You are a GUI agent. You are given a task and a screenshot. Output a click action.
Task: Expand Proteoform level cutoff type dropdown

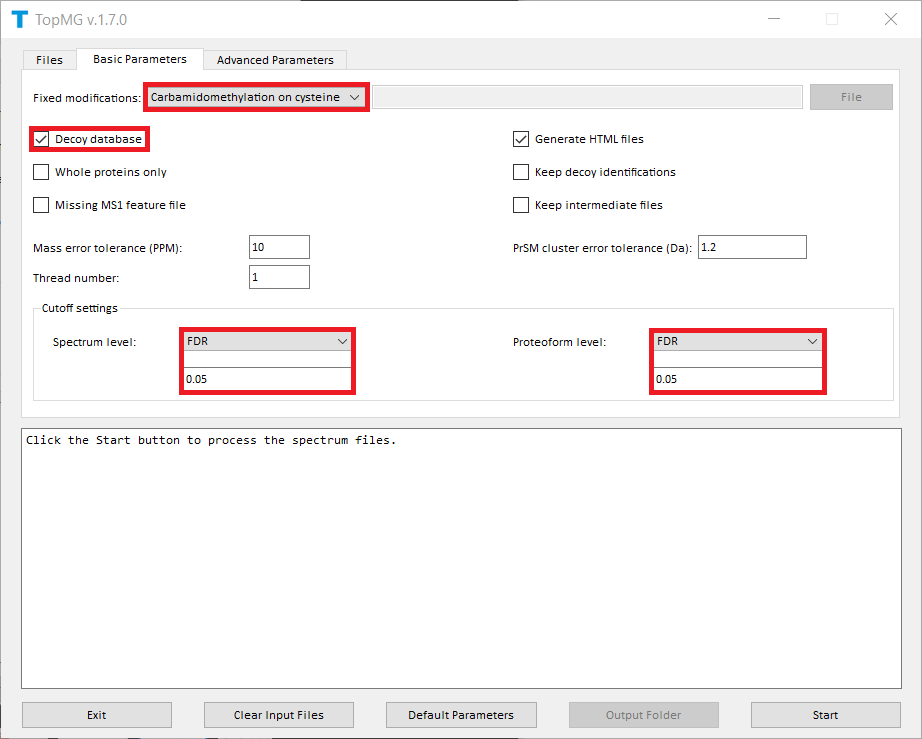coord(737,341)
